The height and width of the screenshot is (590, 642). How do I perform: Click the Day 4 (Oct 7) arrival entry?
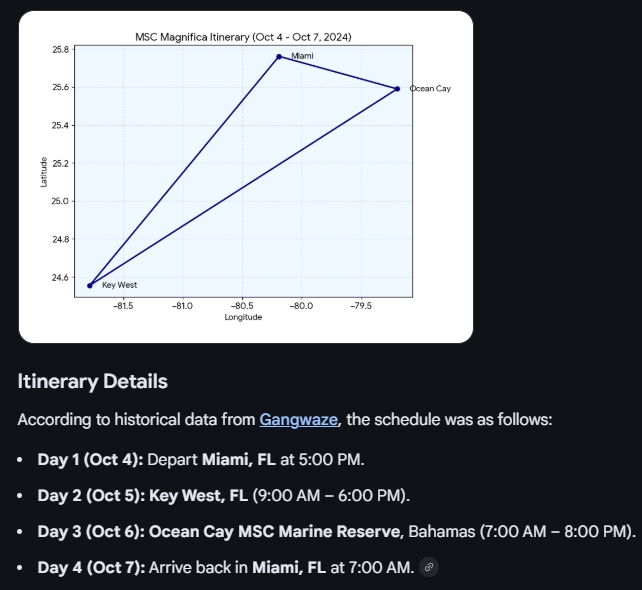[225, 568]
